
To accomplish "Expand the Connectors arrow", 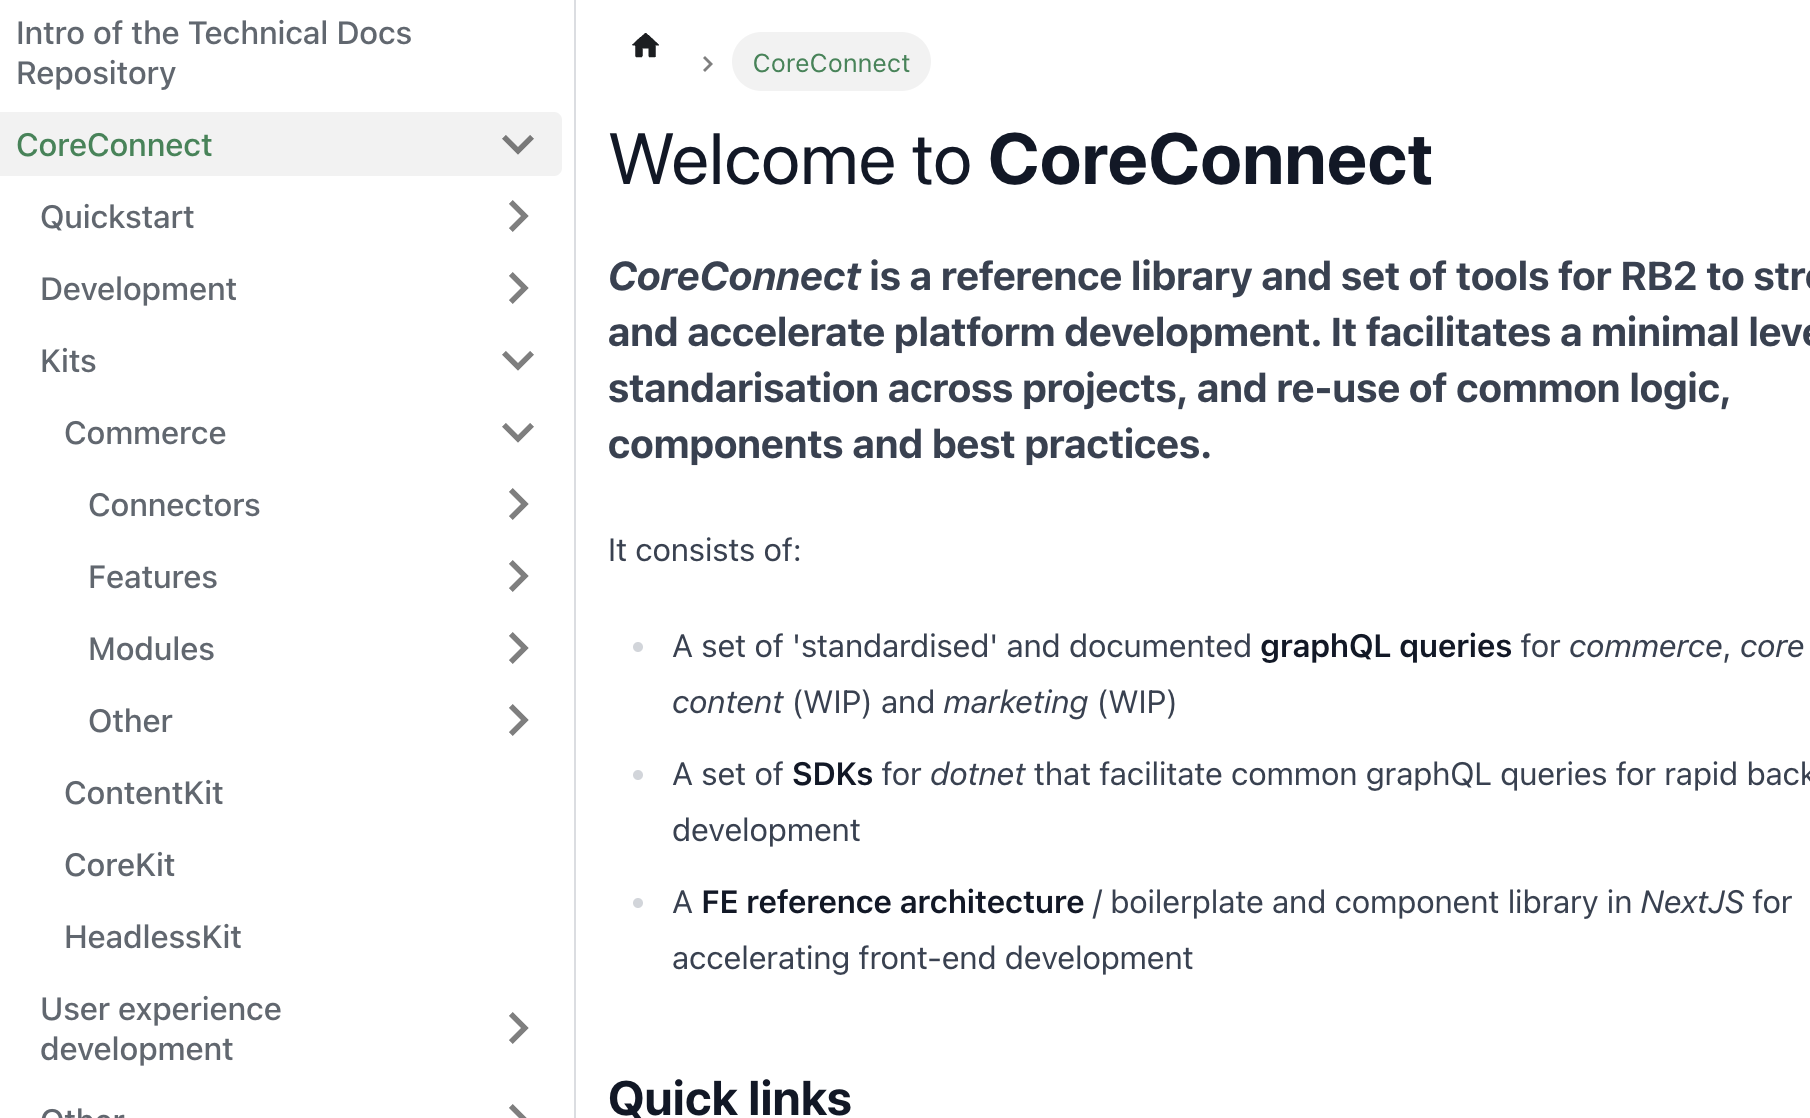I will [517, 505].
